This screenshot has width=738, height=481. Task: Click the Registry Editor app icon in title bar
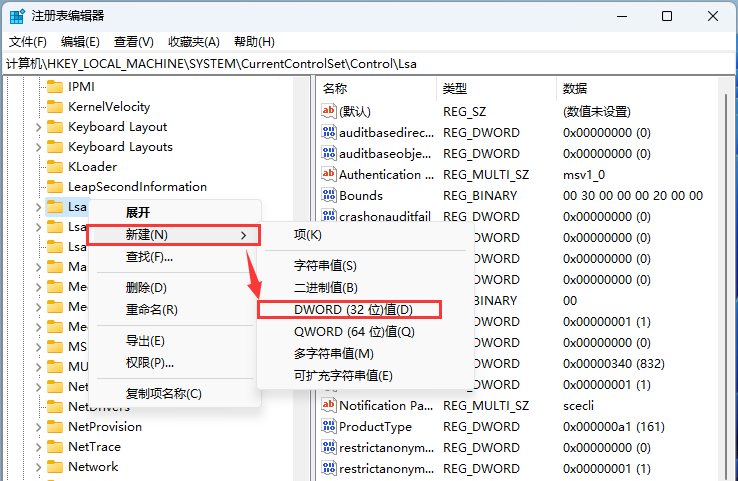(x=17, y=16)
